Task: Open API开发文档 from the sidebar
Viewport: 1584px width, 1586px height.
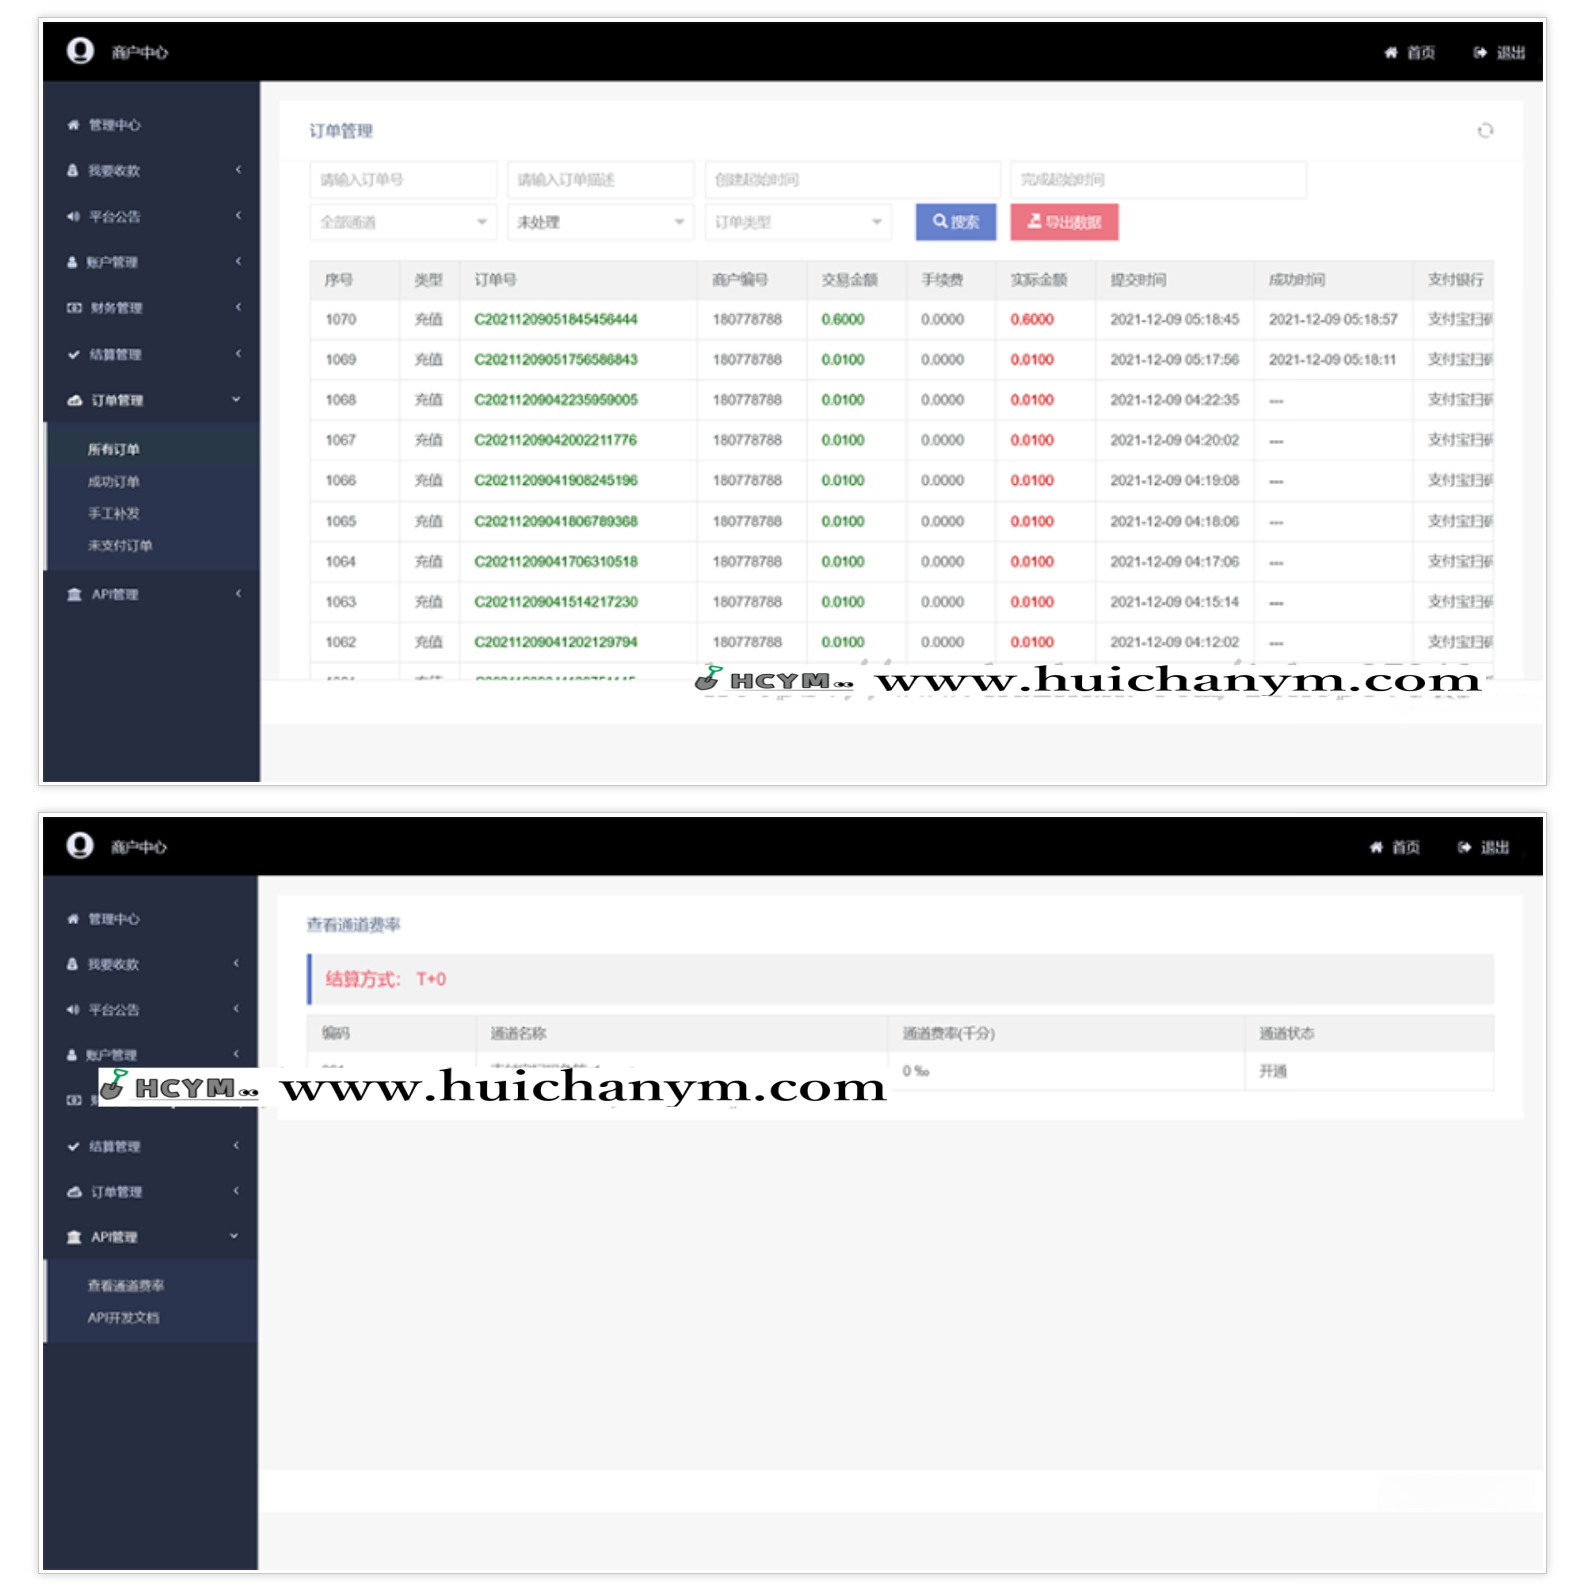Action: click(123, 1318)
